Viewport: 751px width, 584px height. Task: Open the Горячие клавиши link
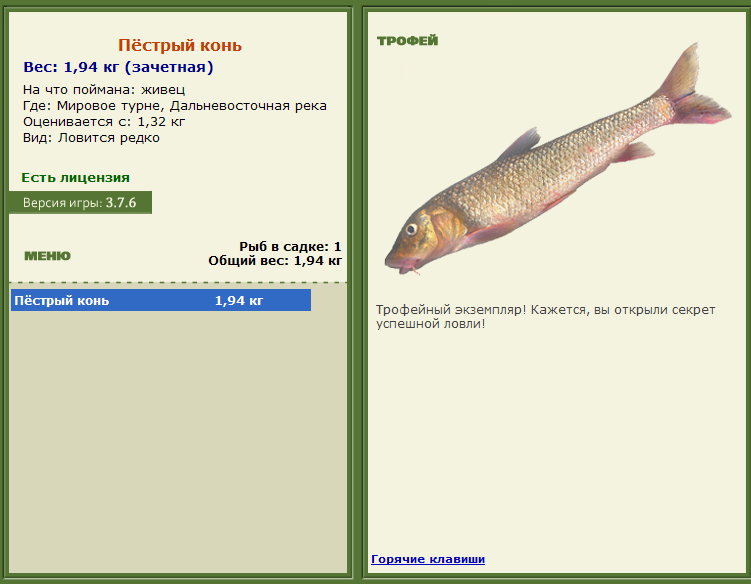(x=428, y=559)
